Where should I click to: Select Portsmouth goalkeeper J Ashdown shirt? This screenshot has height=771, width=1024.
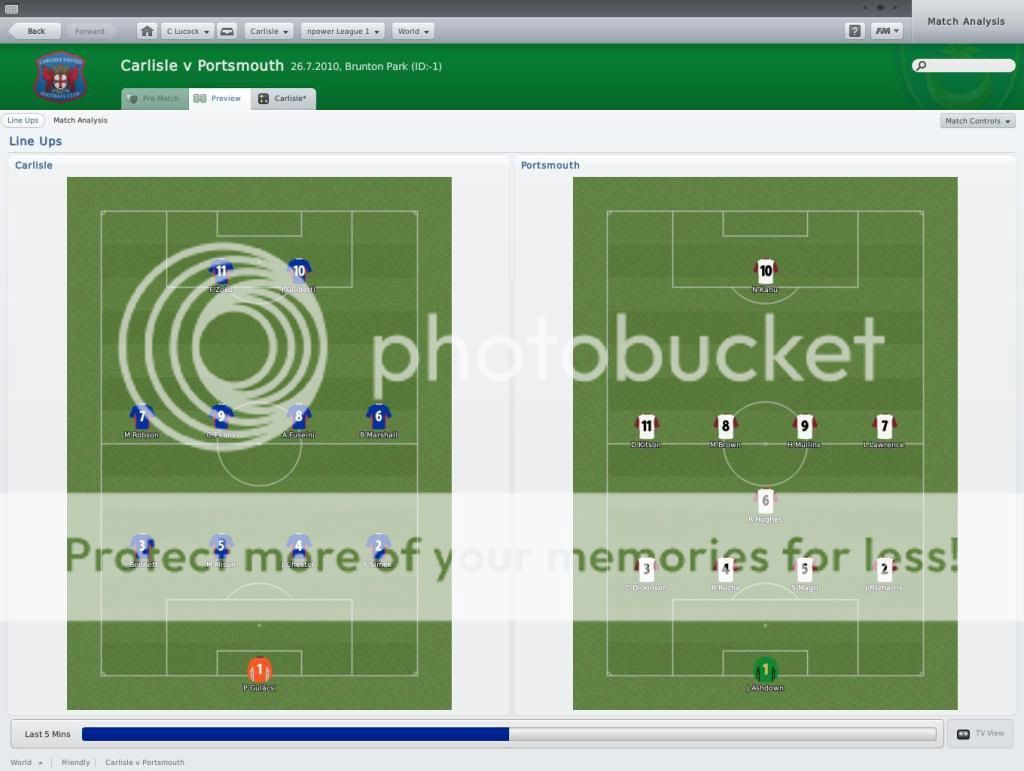pos(765,669)
